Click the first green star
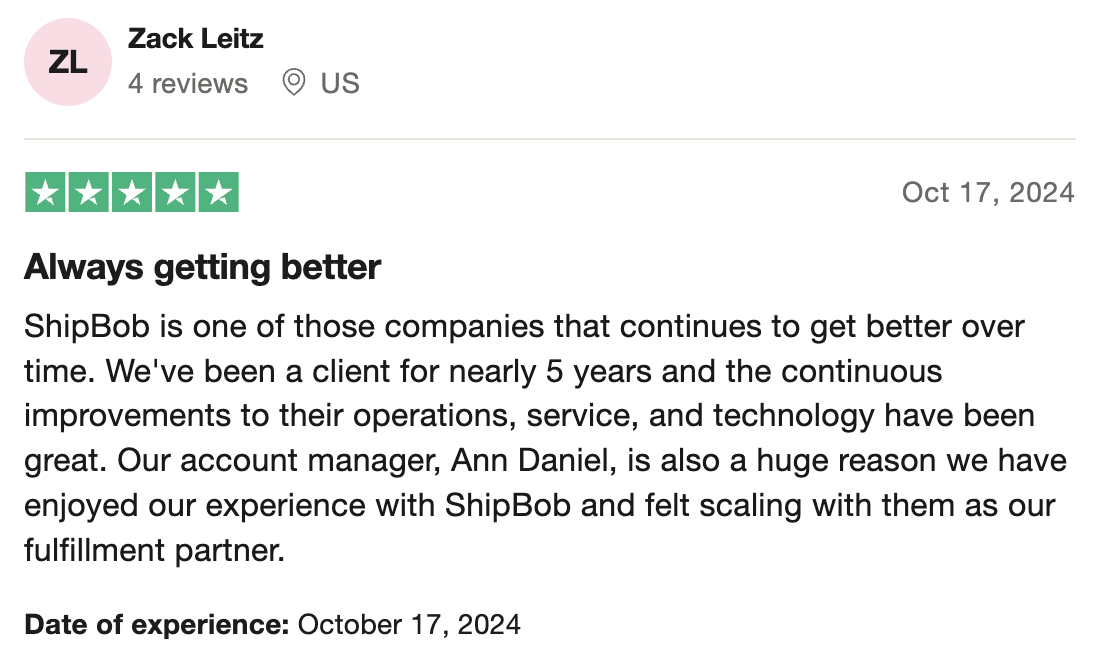Screen dimensions: 1112x650 point(45,192)
